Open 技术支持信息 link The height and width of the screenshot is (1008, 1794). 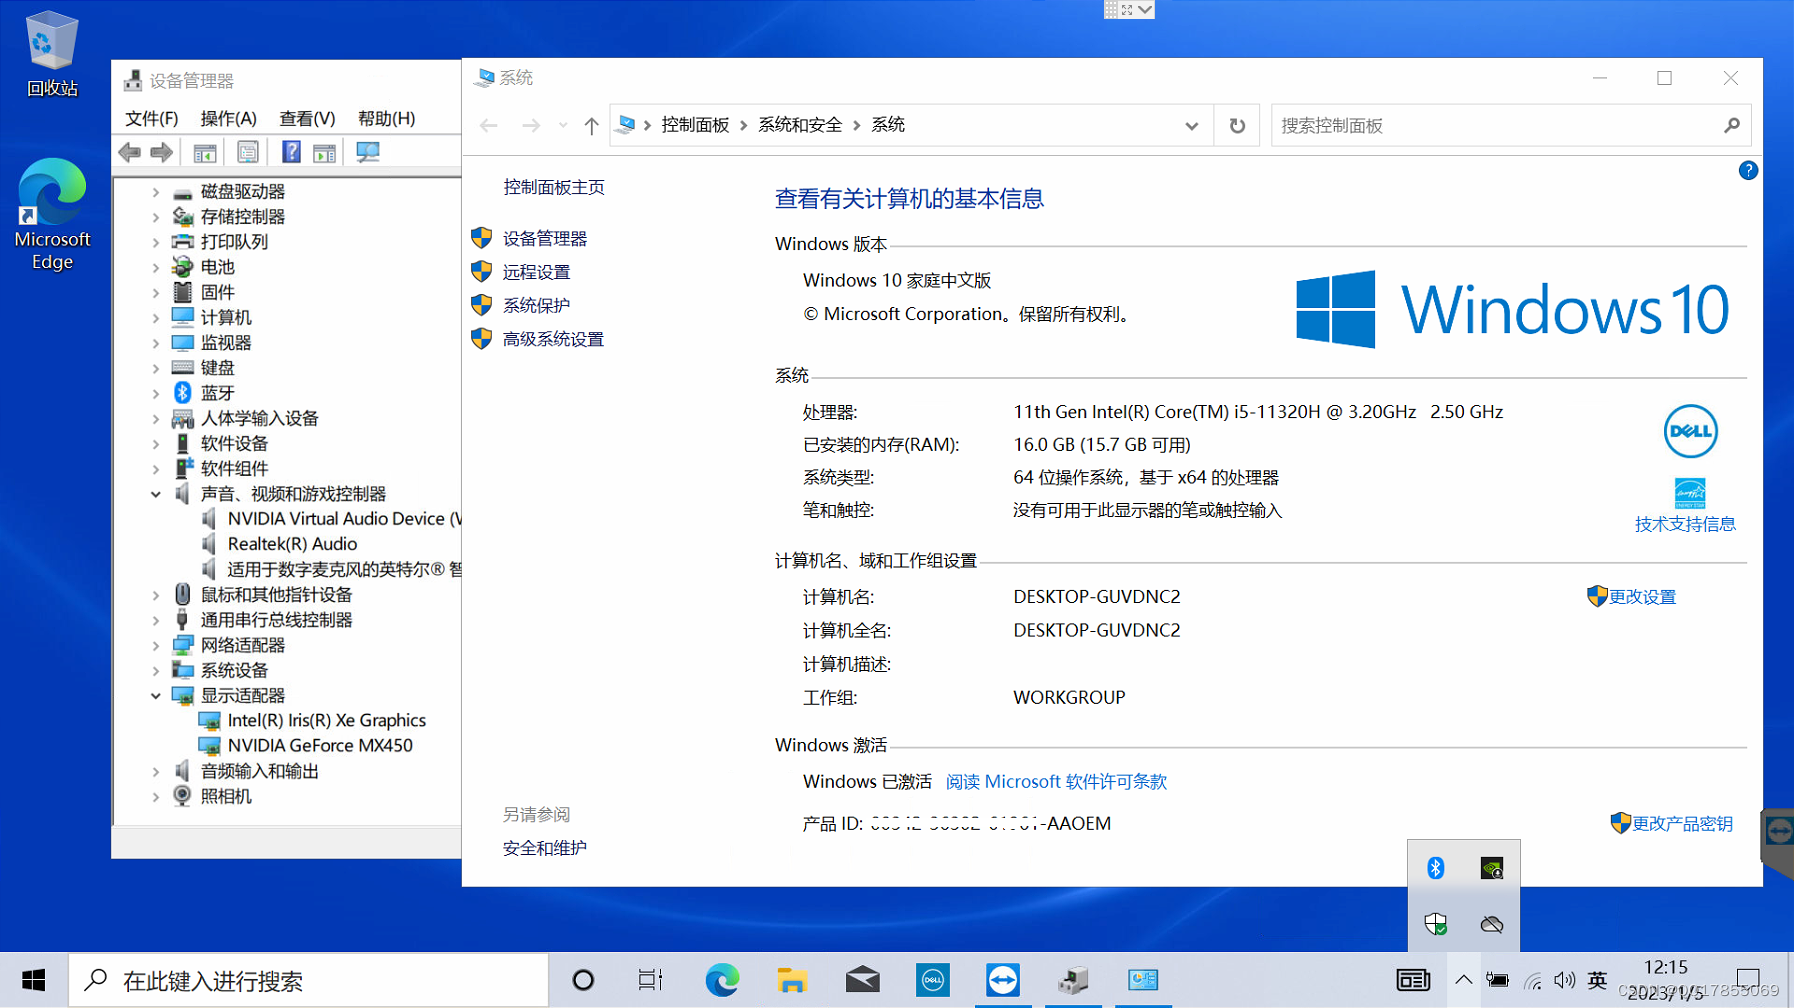[1685, 524]
